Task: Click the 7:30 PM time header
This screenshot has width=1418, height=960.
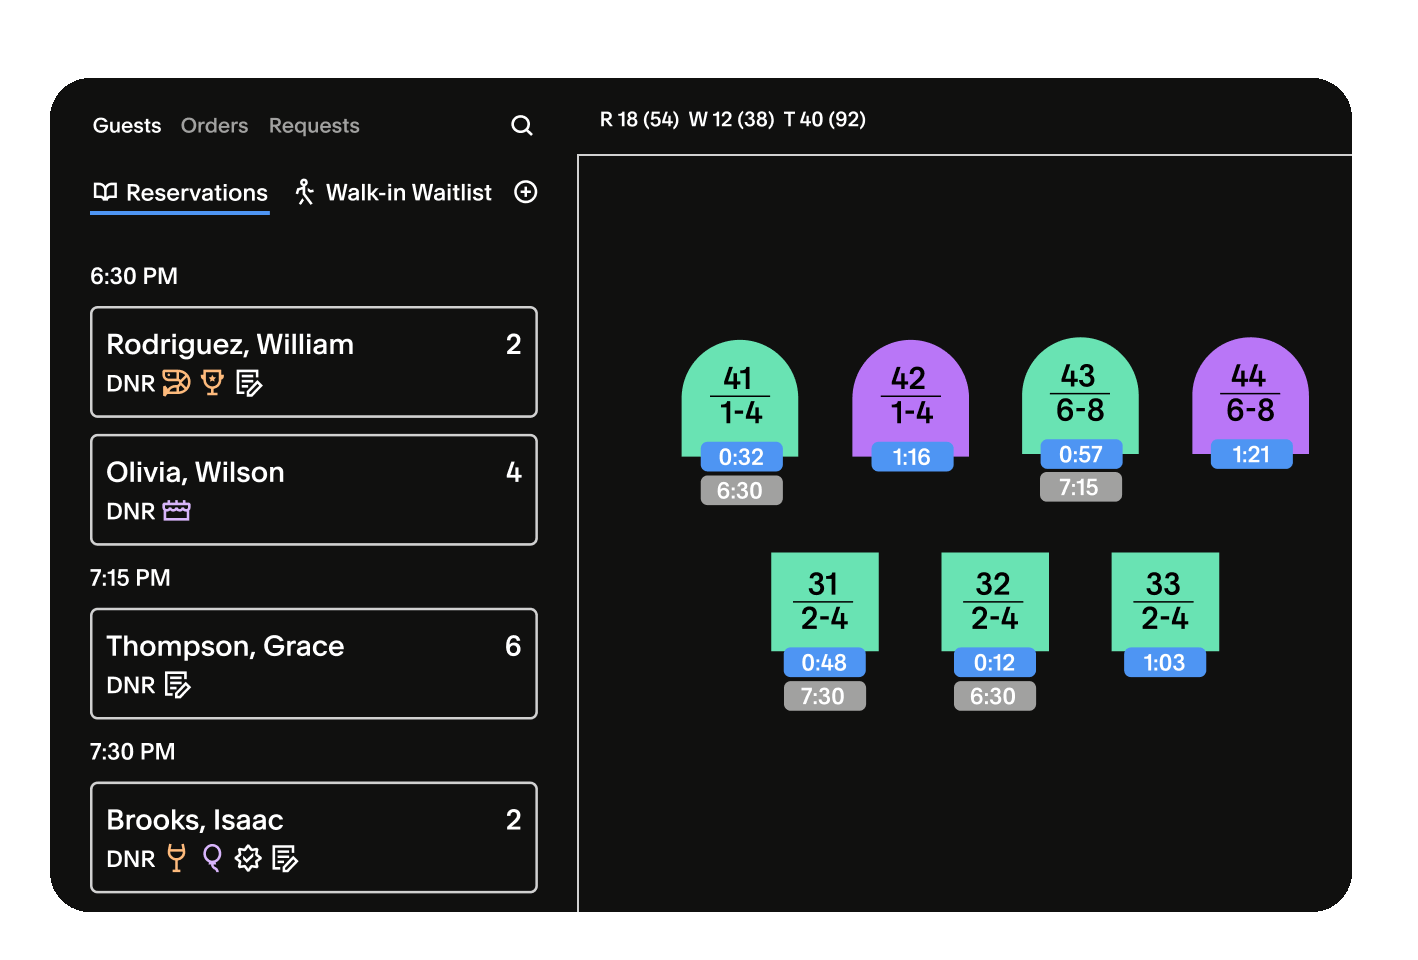Action: tap(132, 752)
